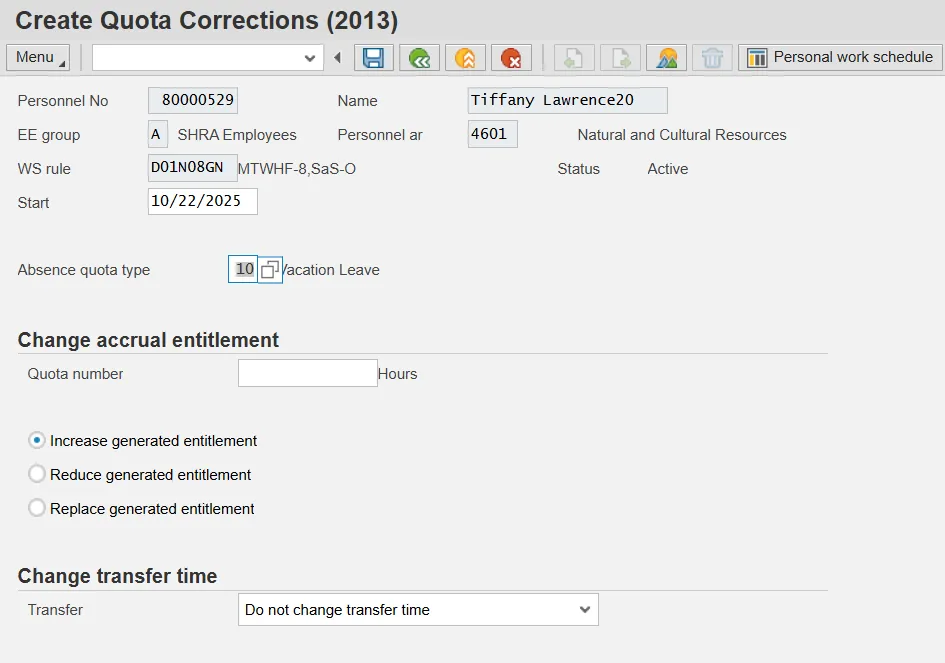This screenshot has height=663, width=945.
Task: Select Increase generated entitlement option
Action: pyautogui.click(x=37, y=441)
